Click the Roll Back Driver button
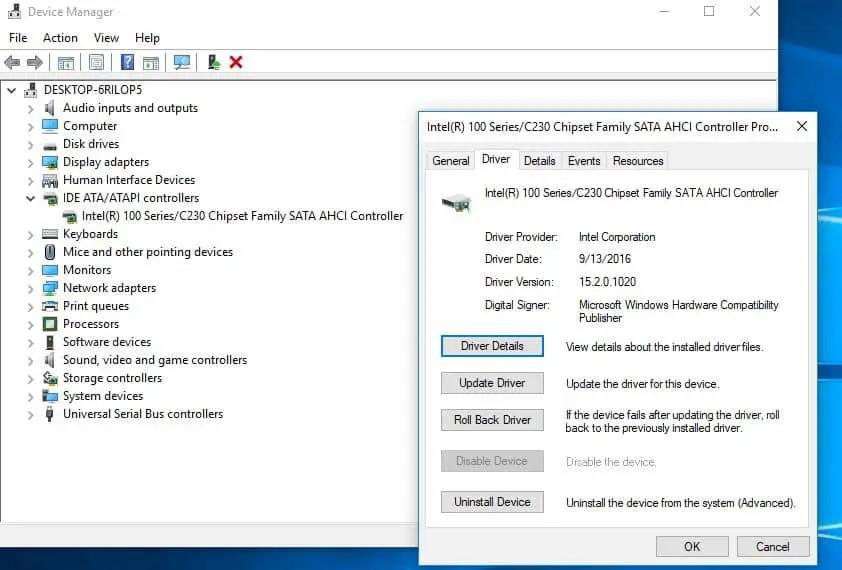 (492, 420)
